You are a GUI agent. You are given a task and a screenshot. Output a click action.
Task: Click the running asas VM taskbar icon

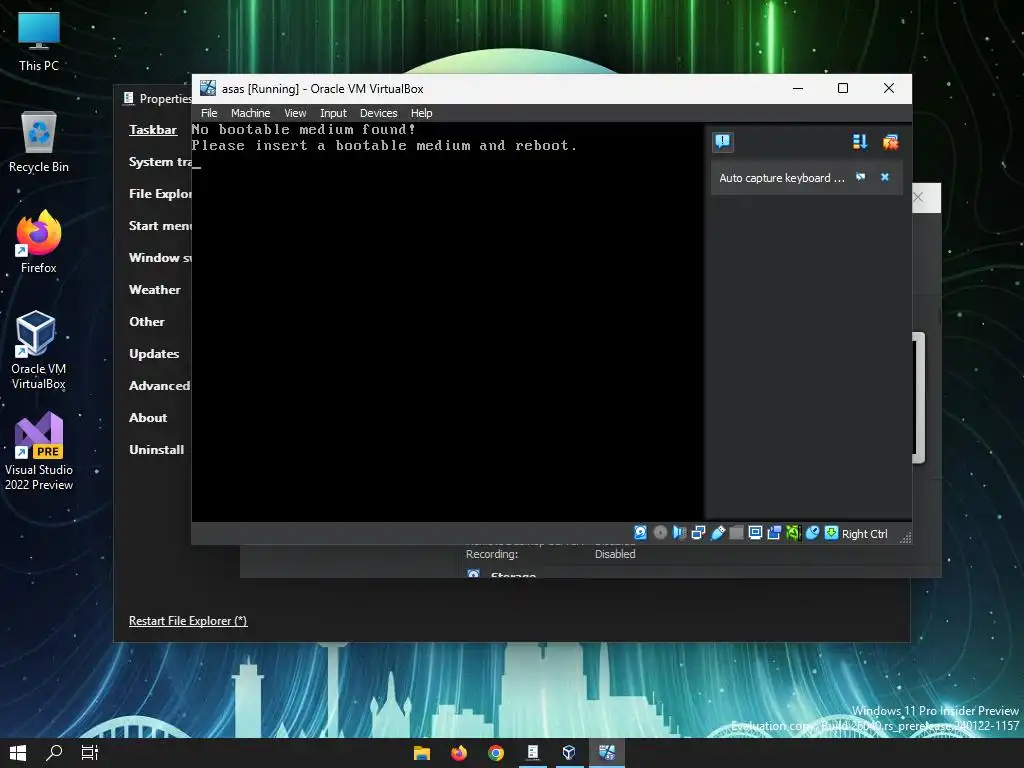pos(607,753)
